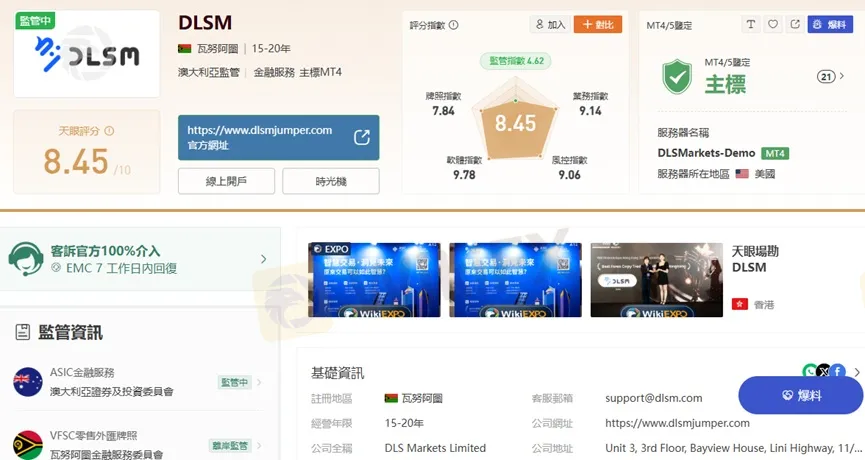Click the info icon beside 天眼評分
Screen dimensions: 865x460
109,131
